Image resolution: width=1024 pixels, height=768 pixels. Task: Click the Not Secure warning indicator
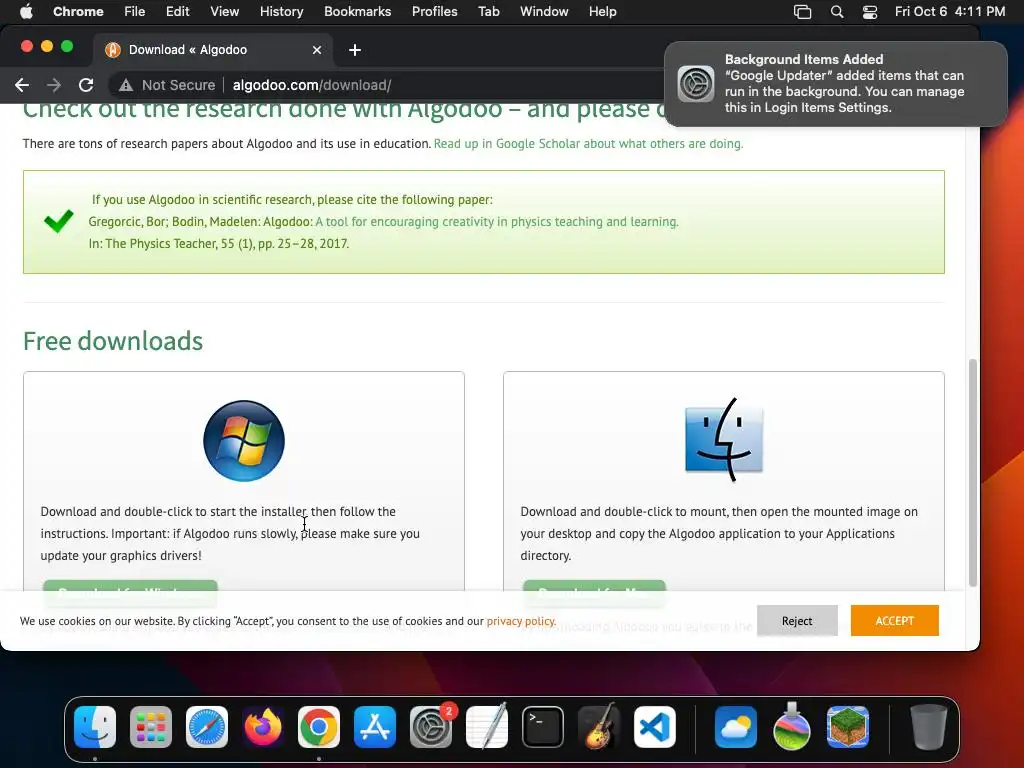click(167, 85)
